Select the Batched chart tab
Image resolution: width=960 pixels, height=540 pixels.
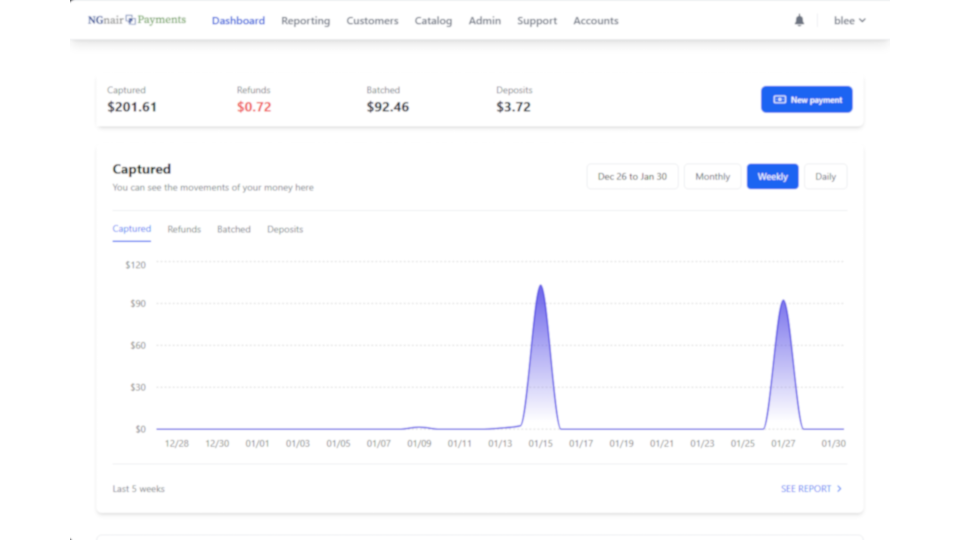(x=233, y=229)
